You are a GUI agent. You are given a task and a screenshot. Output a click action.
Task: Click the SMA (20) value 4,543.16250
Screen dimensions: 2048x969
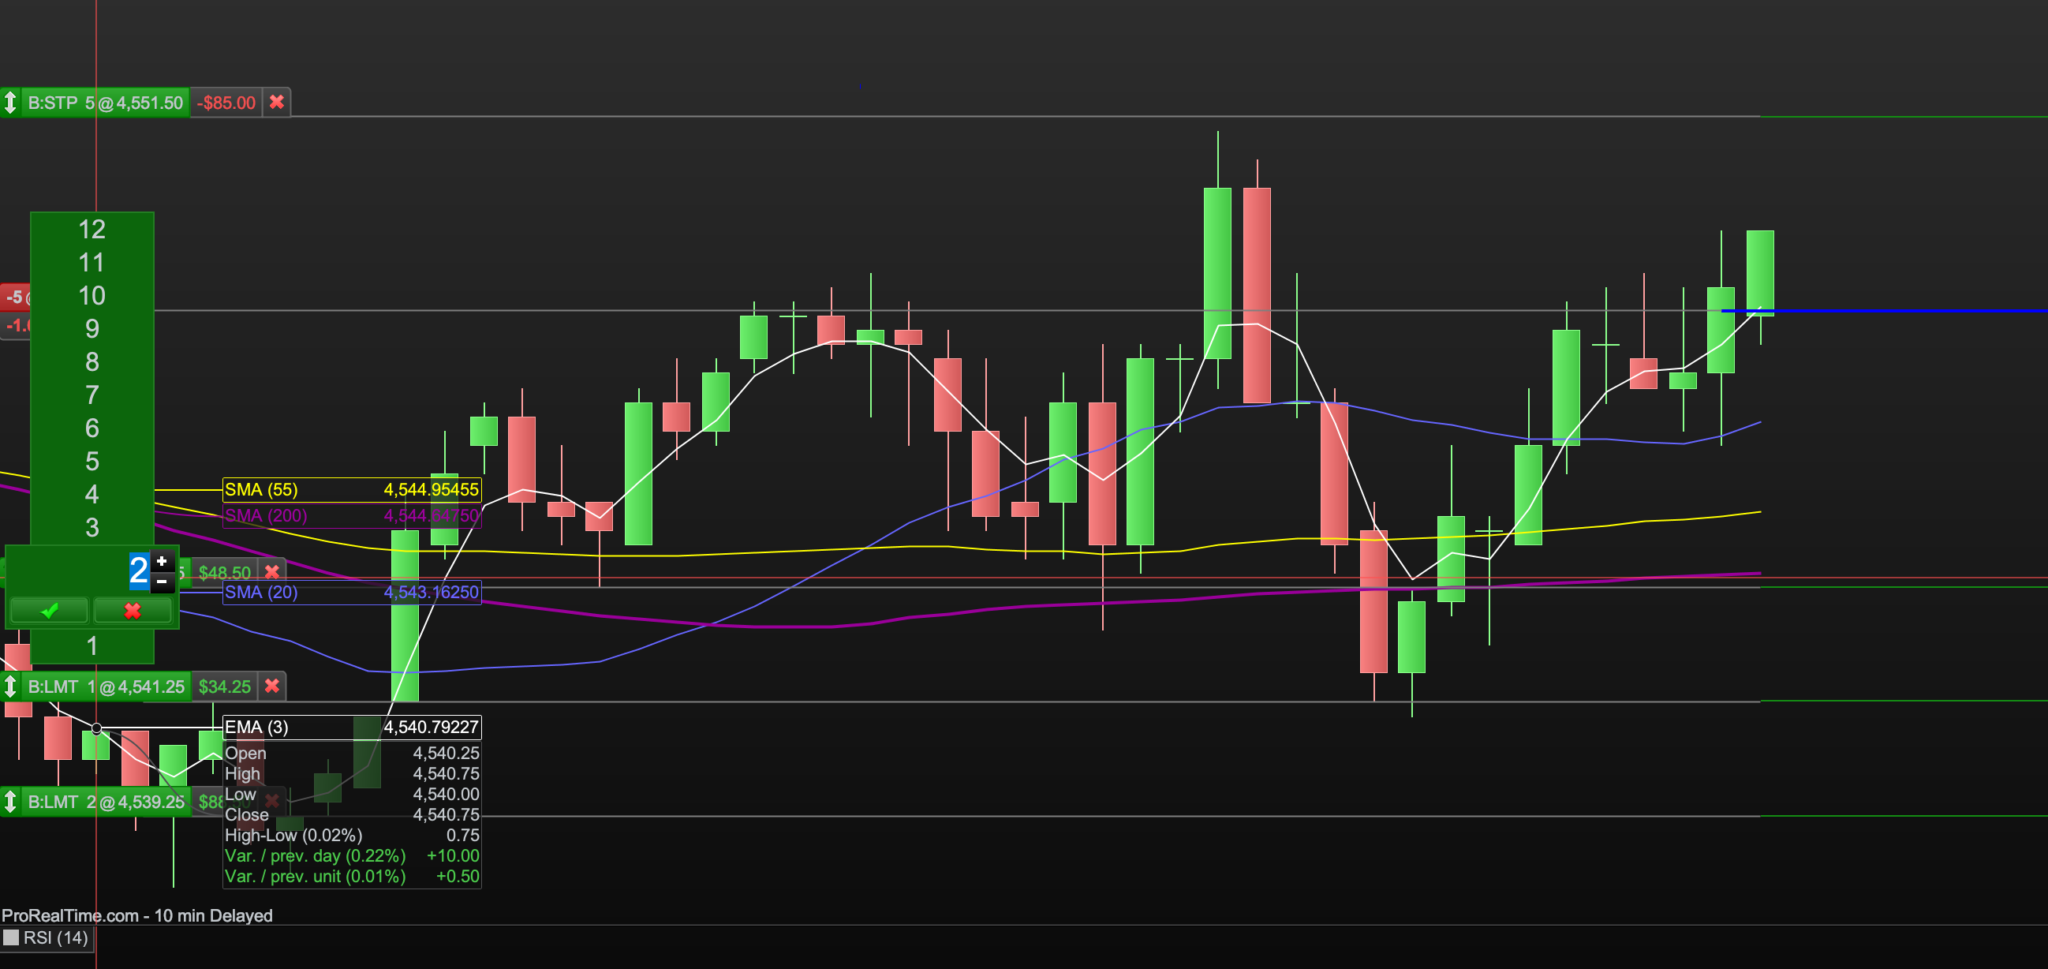[x=431, y=592]
